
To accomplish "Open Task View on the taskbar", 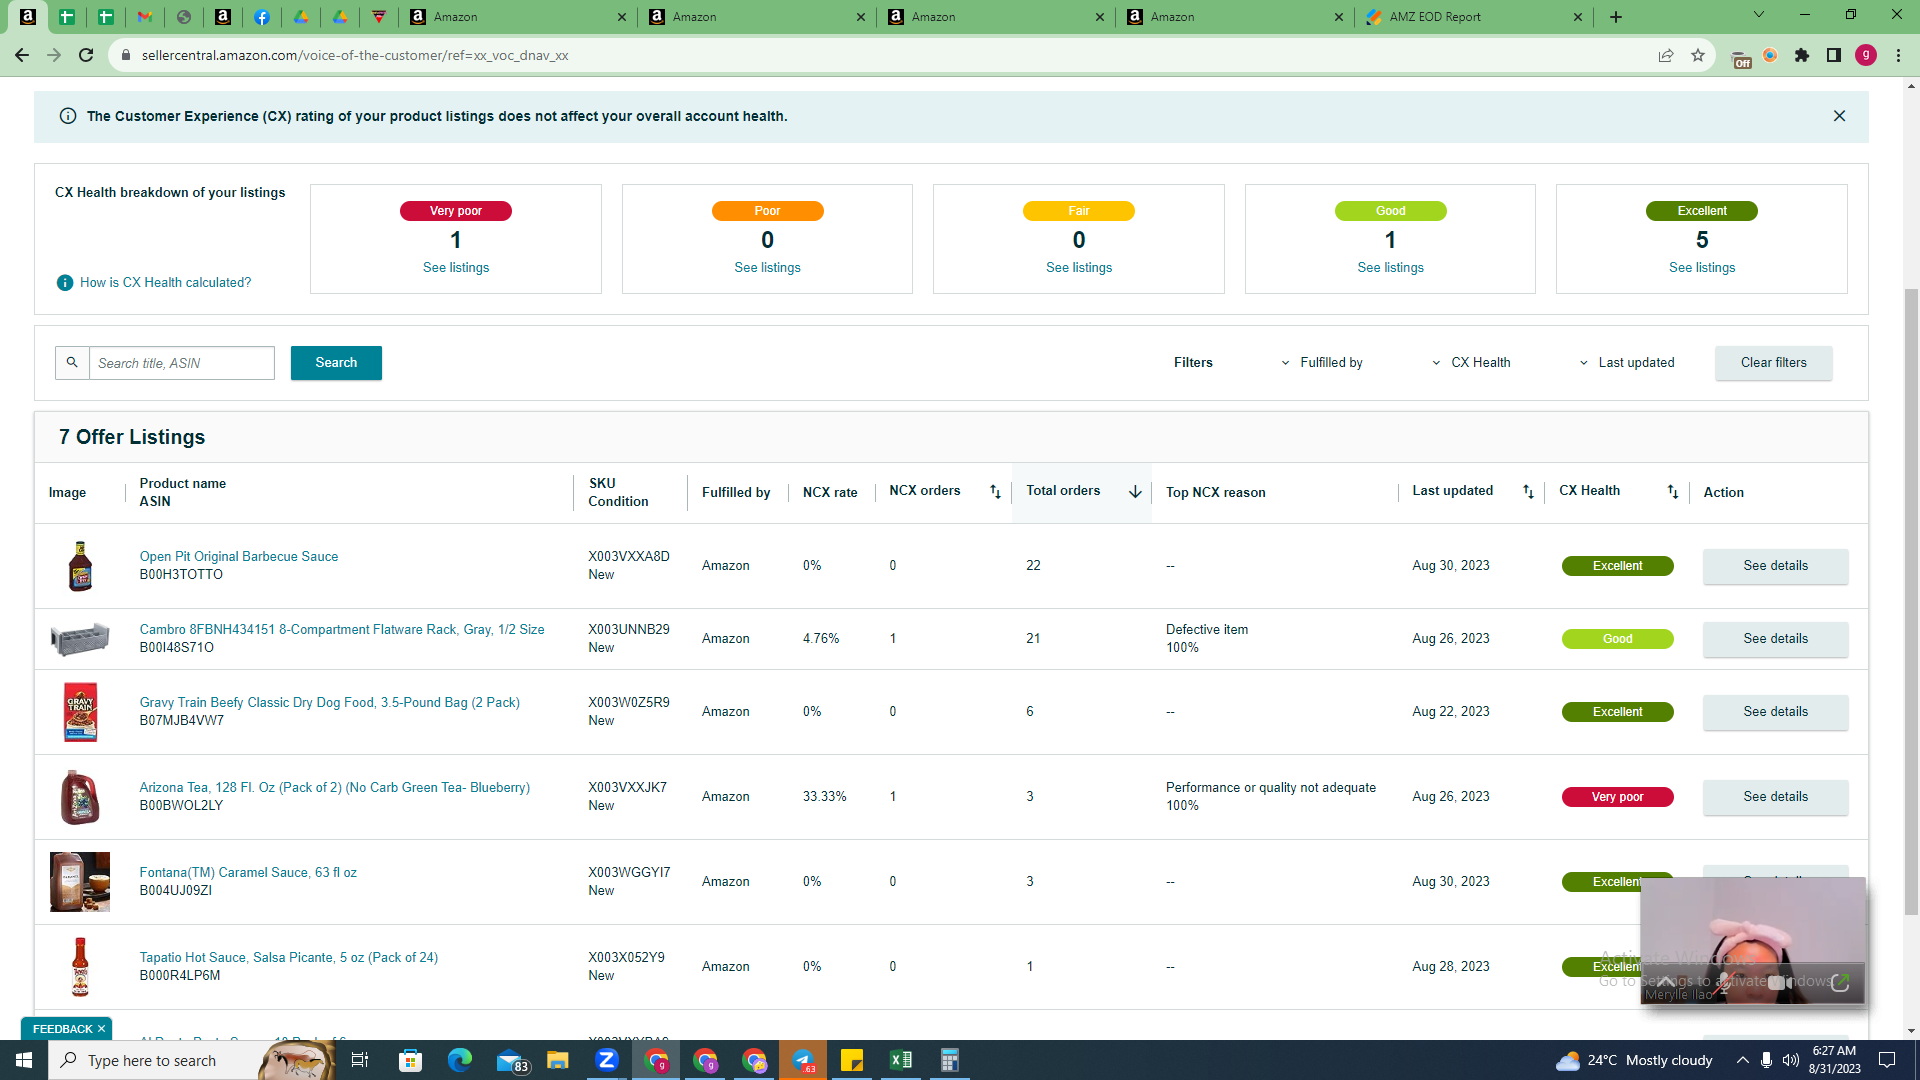I will [360, 1060].
